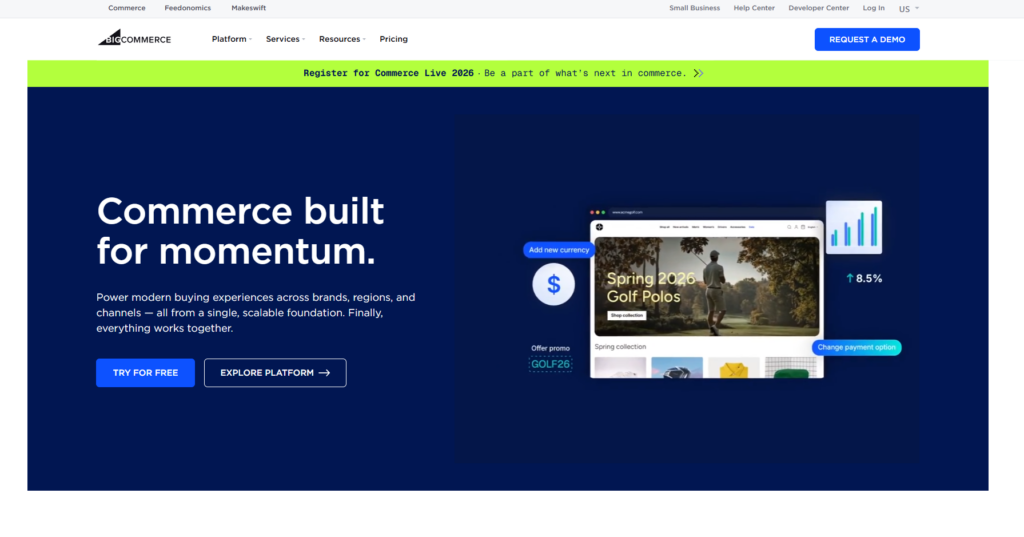Click the arrow in Explore Platform button
This screenshot has height=537, width=1024.
tap(325, 373)
